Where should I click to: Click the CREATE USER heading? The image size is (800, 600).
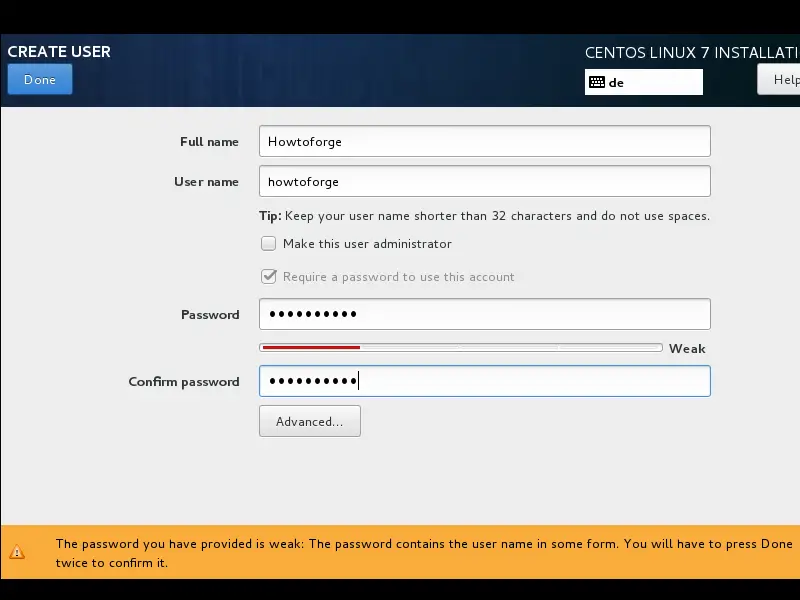[59, 52]
